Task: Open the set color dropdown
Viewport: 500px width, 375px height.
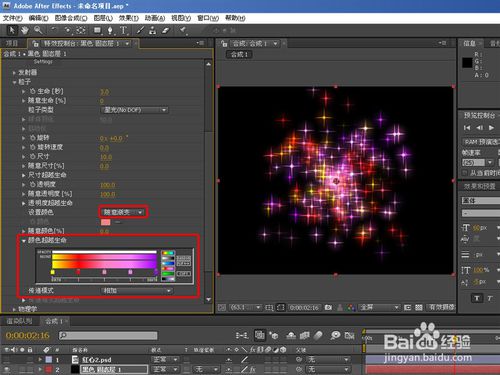Action: pos(123,212)
